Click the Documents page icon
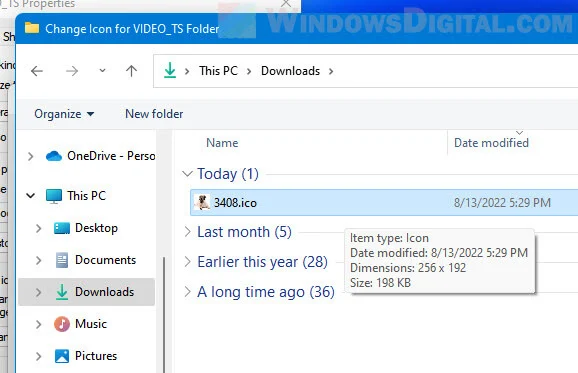Viewport: 578px width, 373px height. pyautogui.click(x=62, y=260)
